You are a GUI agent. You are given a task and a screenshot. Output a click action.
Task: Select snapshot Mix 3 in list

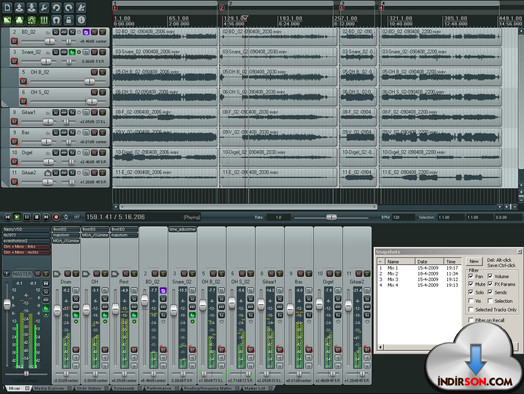click(x=419, y=279)
